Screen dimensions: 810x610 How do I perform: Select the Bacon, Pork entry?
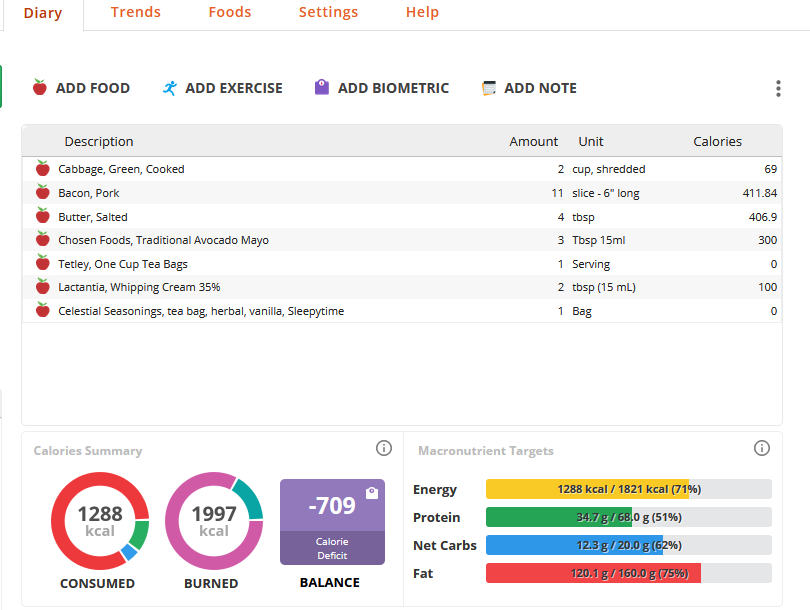tap(402, 193)
